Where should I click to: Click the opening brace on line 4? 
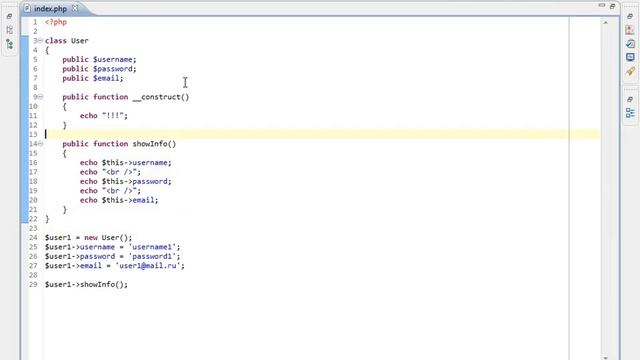(47, 50)
